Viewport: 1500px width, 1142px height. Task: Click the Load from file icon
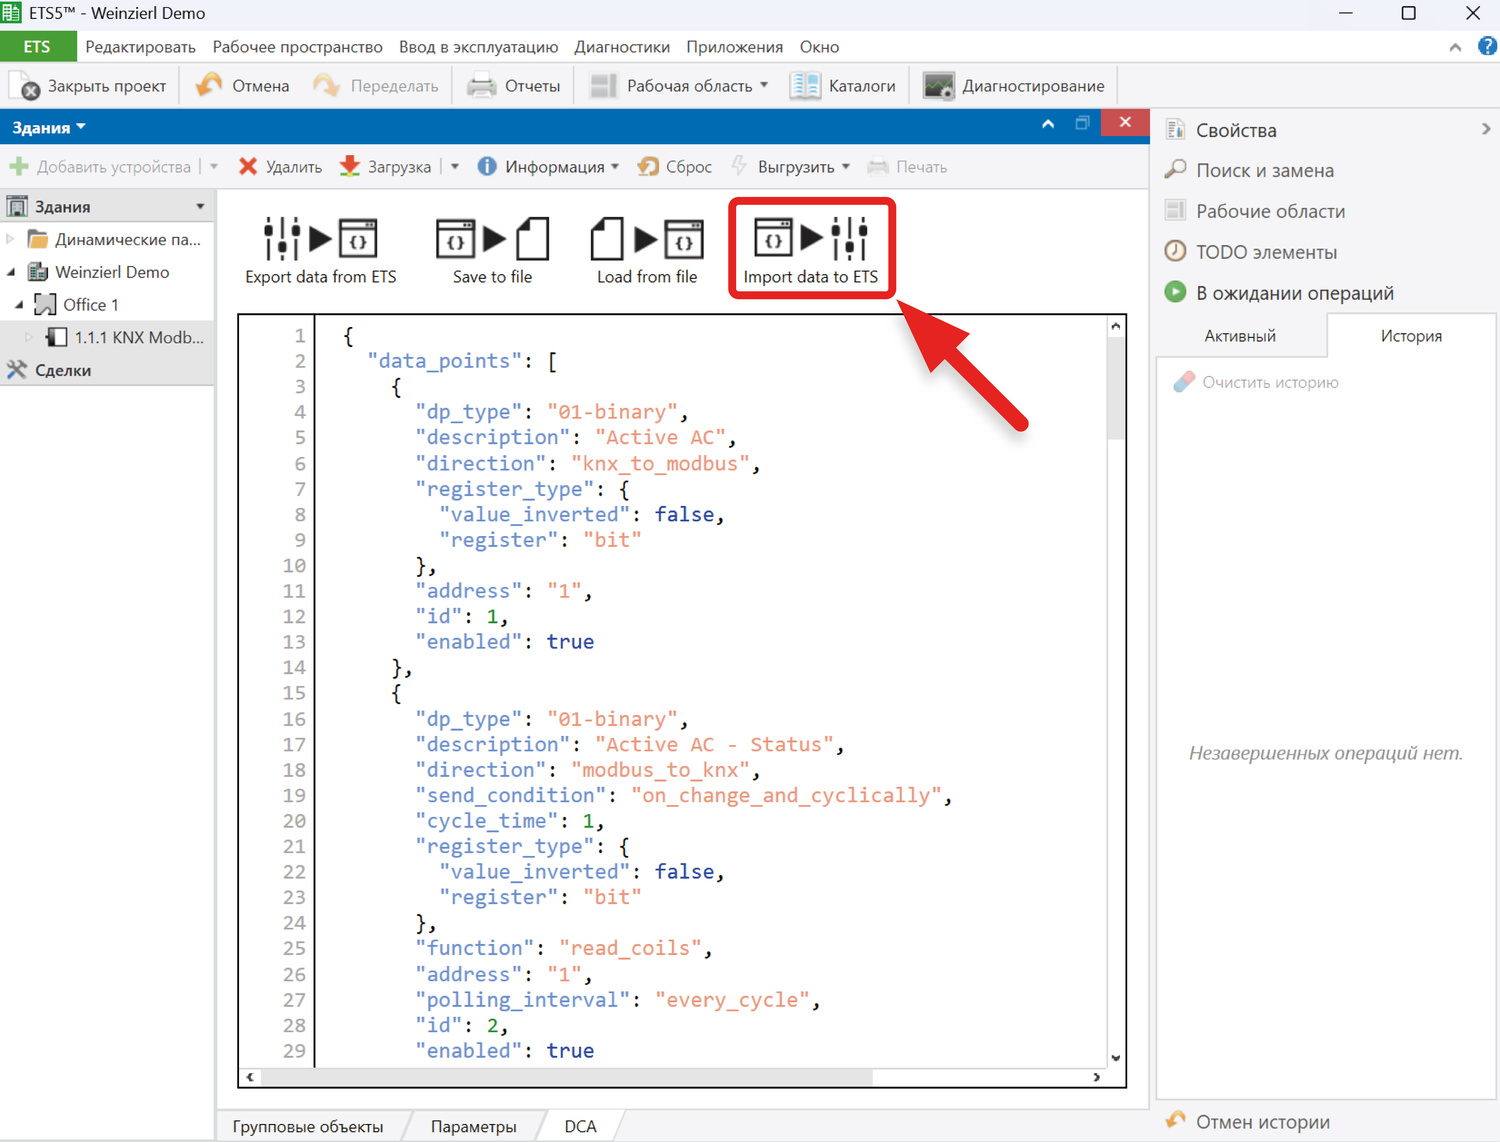click(647, 240)
